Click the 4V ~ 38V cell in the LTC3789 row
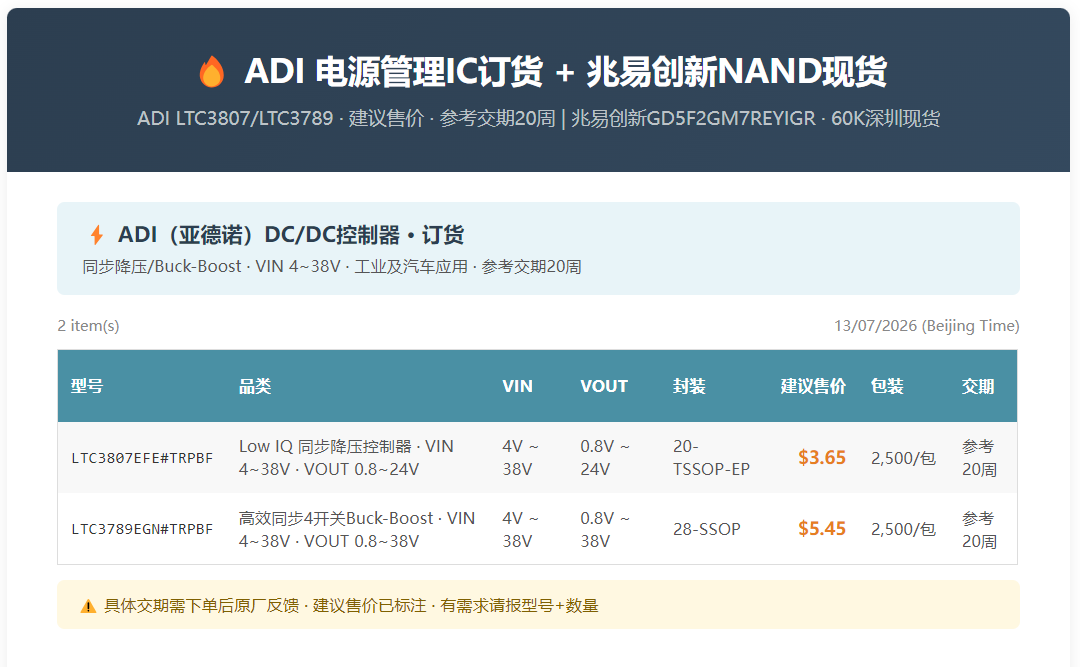 tap(521, 529)
